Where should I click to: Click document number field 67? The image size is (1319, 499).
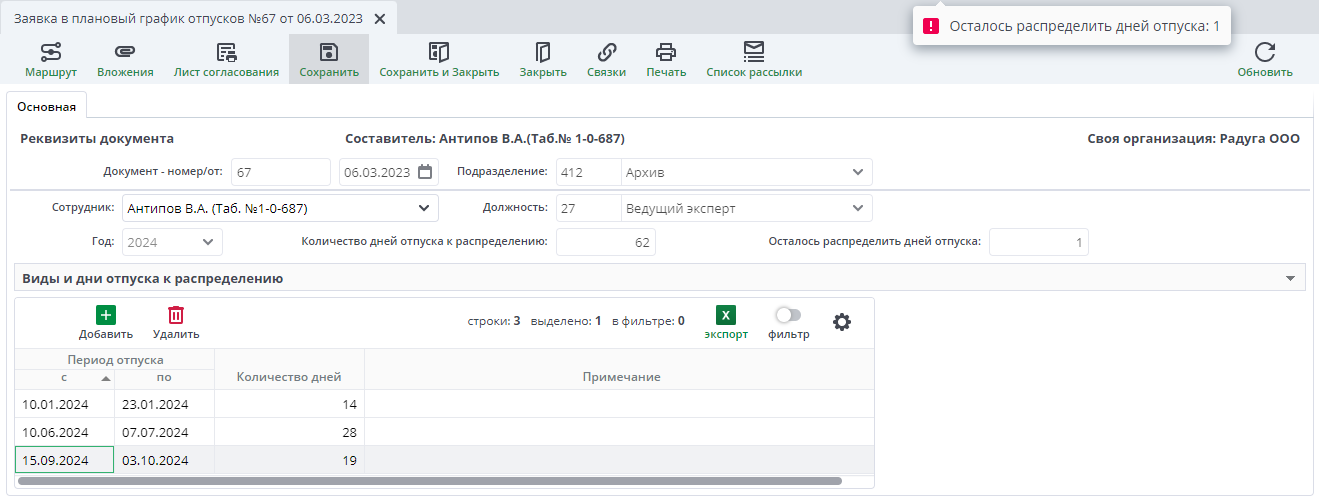[281, 172]
